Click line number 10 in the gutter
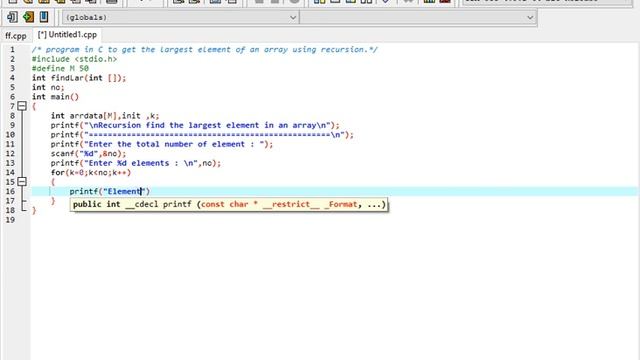The width and height of the screenshot is (640, 360). [x=10, y=135]
